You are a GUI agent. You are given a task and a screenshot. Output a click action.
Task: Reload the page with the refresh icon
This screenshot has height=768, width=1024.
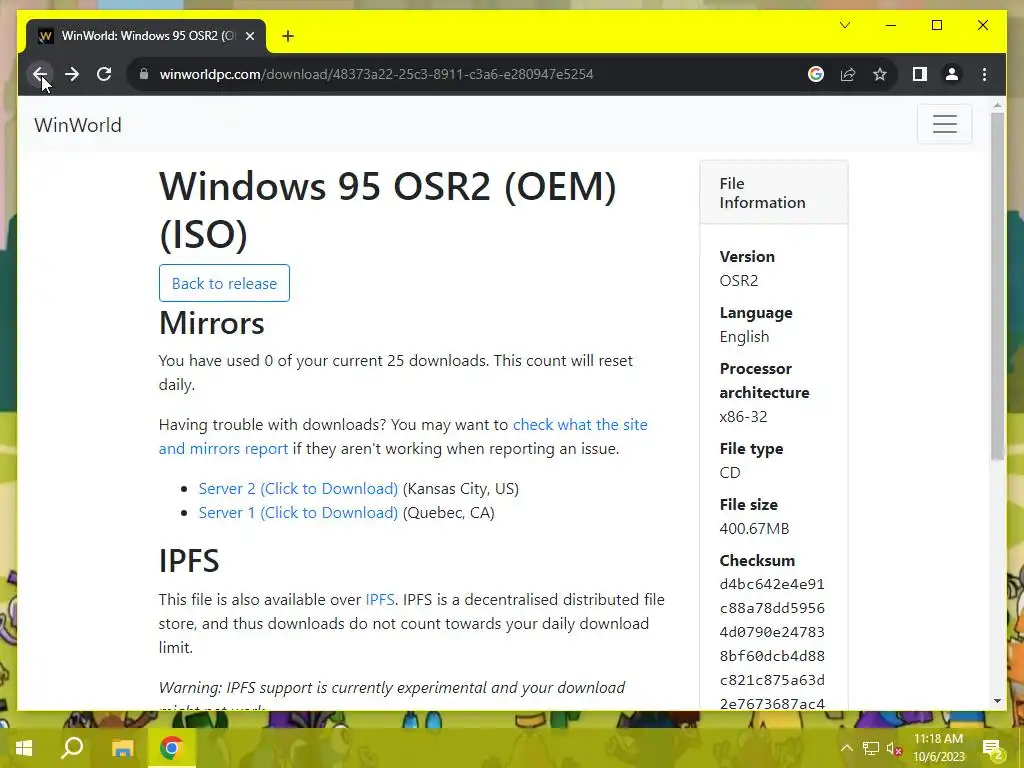tap(104, 74)
